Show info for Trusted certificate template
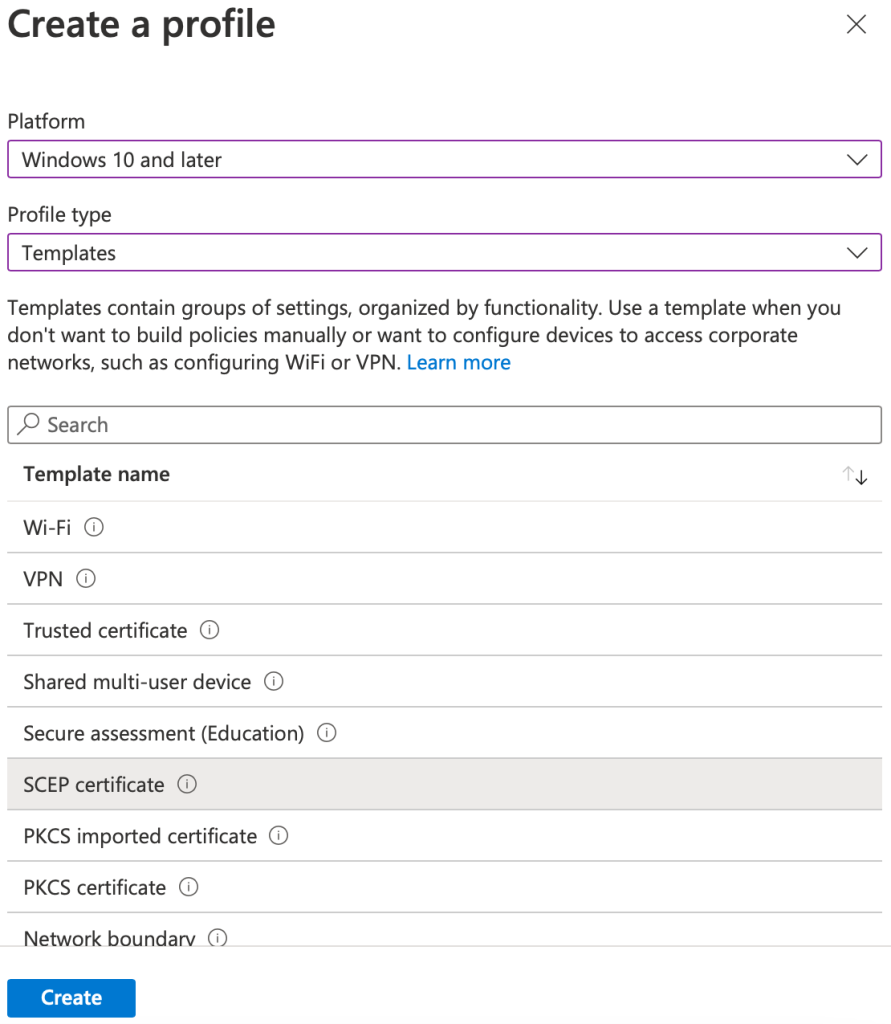The image size is (891, 1024). pos(210,630)
